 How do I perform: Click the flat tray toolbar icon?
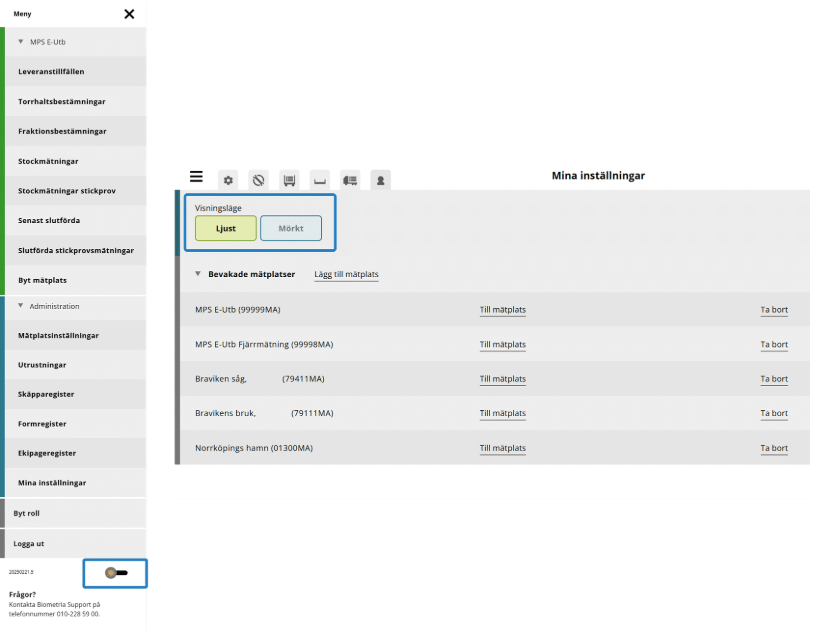point(320,181)
